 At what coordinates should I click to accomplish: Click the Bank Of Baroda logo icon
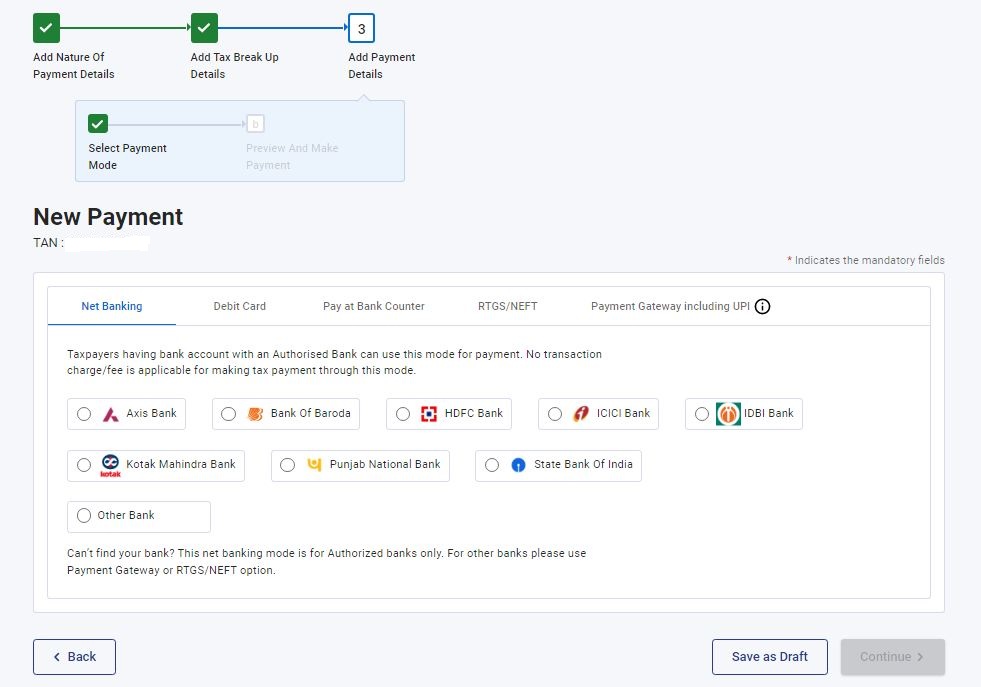point(255,414)
